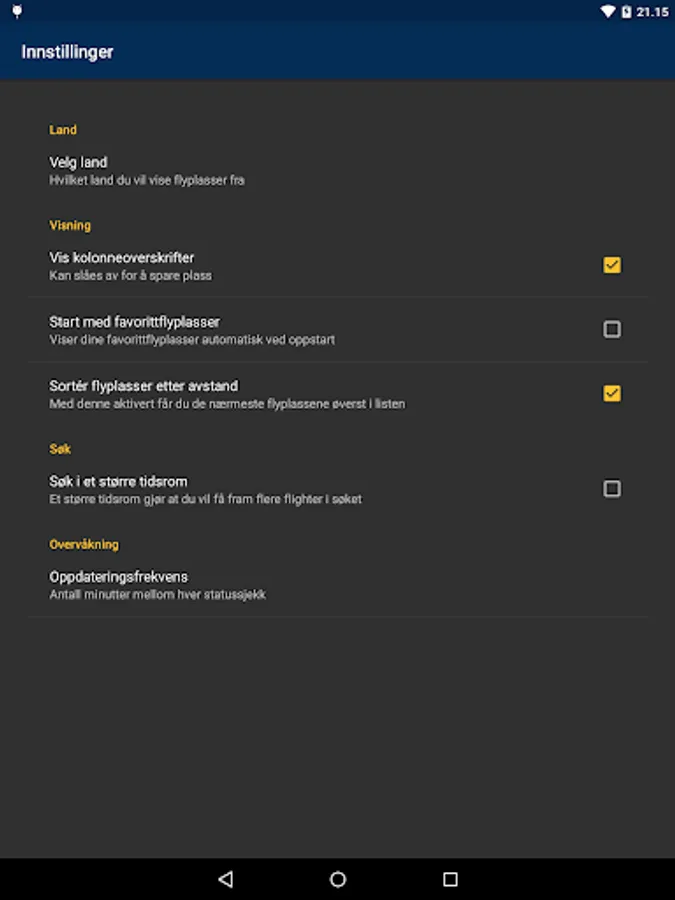Viewport: 675px width, 900px height.
Task: Tap the clock showing 21.15
Action: coord(652,12)
